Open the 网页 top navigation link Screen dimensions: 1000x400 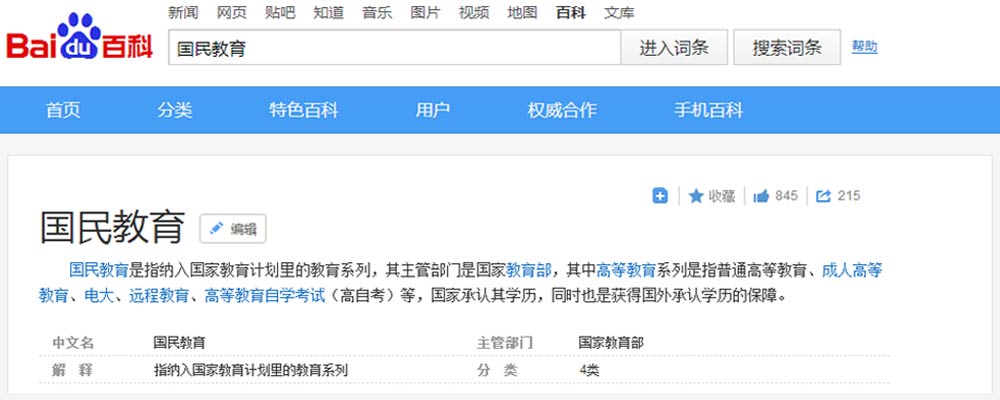click(x=232, y=13)
